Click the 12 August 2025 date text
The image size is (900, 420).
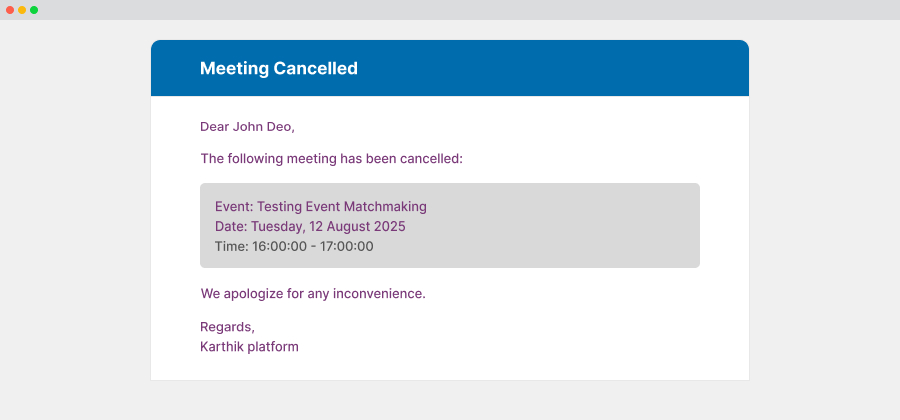[x=357, y=227]
